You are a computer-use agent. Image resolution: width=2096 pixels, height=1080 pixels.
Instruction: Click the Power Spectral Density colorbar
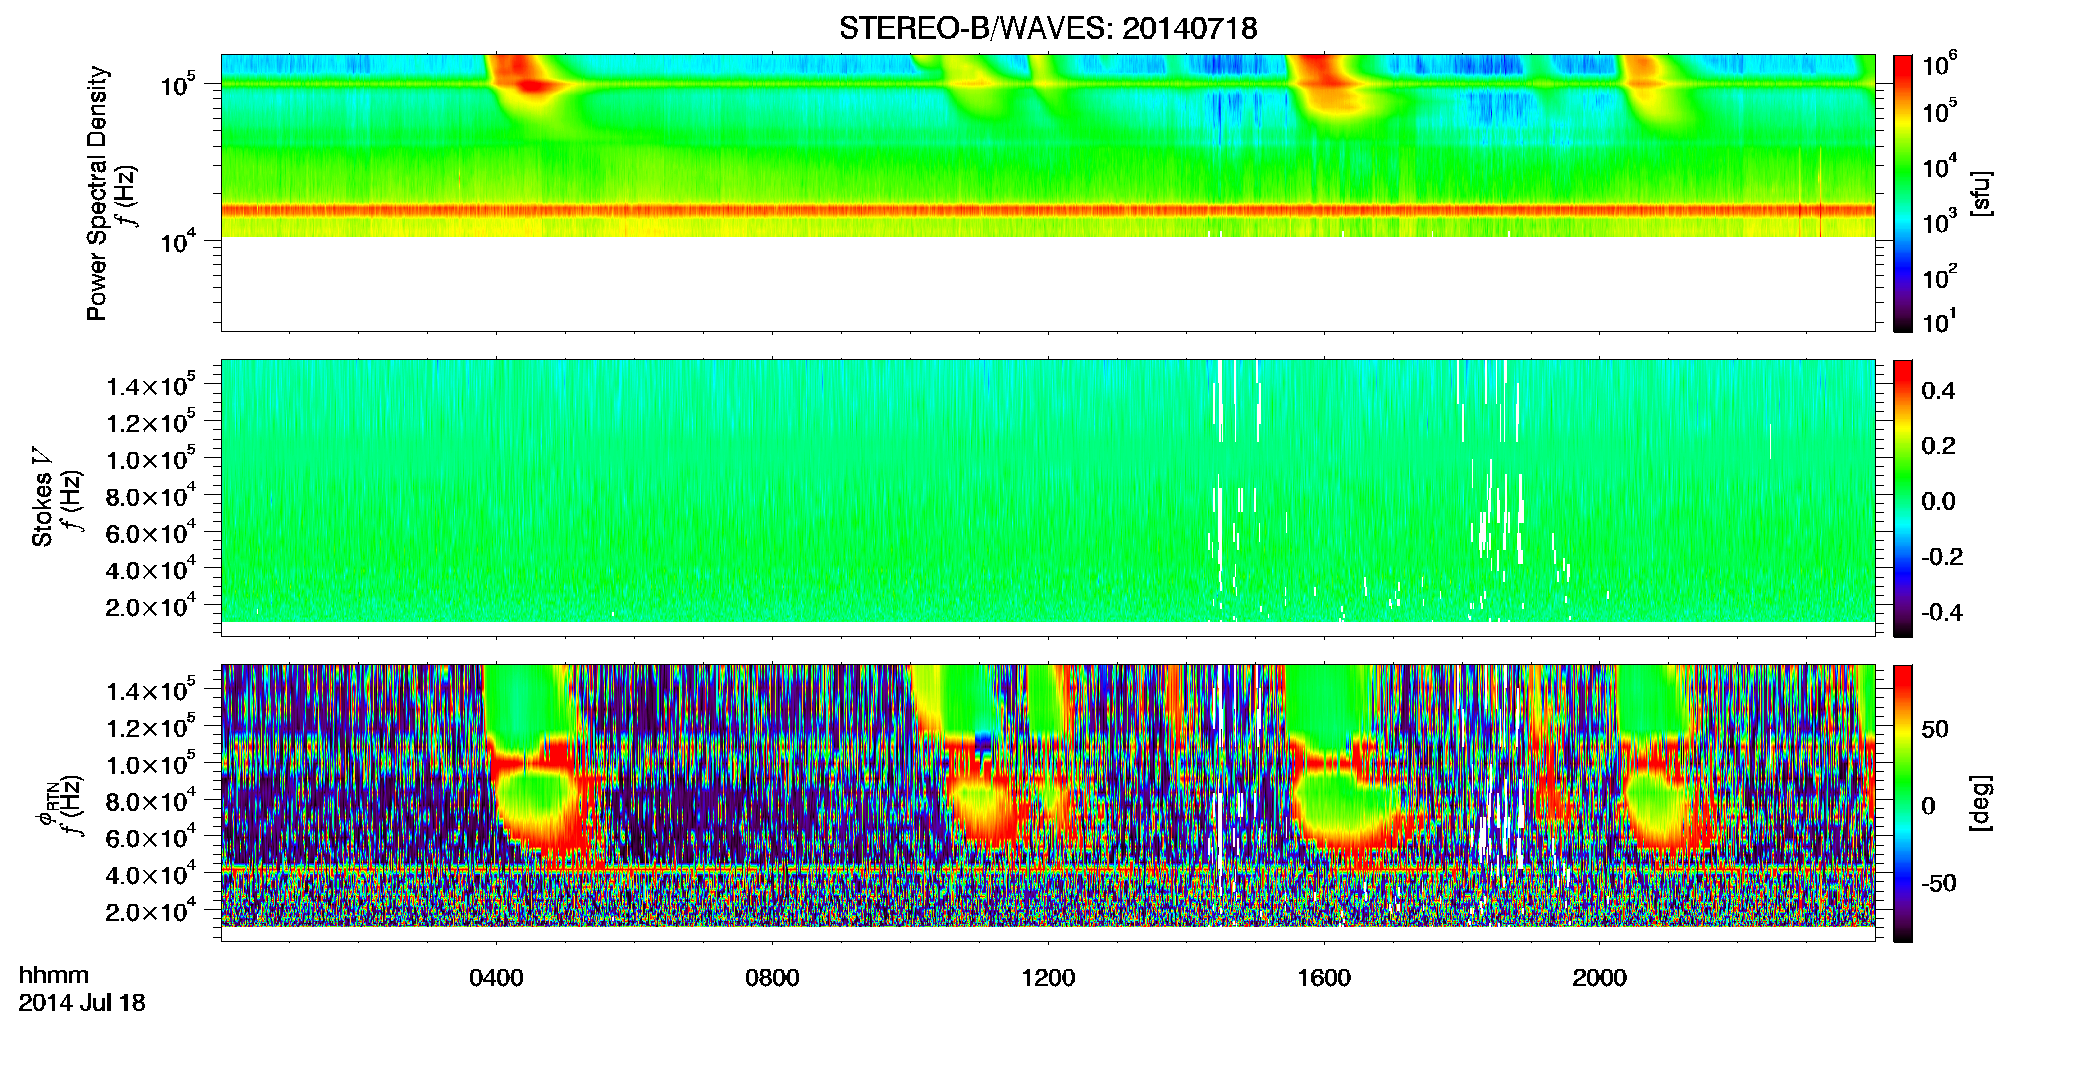click(x=1902, y=193)
